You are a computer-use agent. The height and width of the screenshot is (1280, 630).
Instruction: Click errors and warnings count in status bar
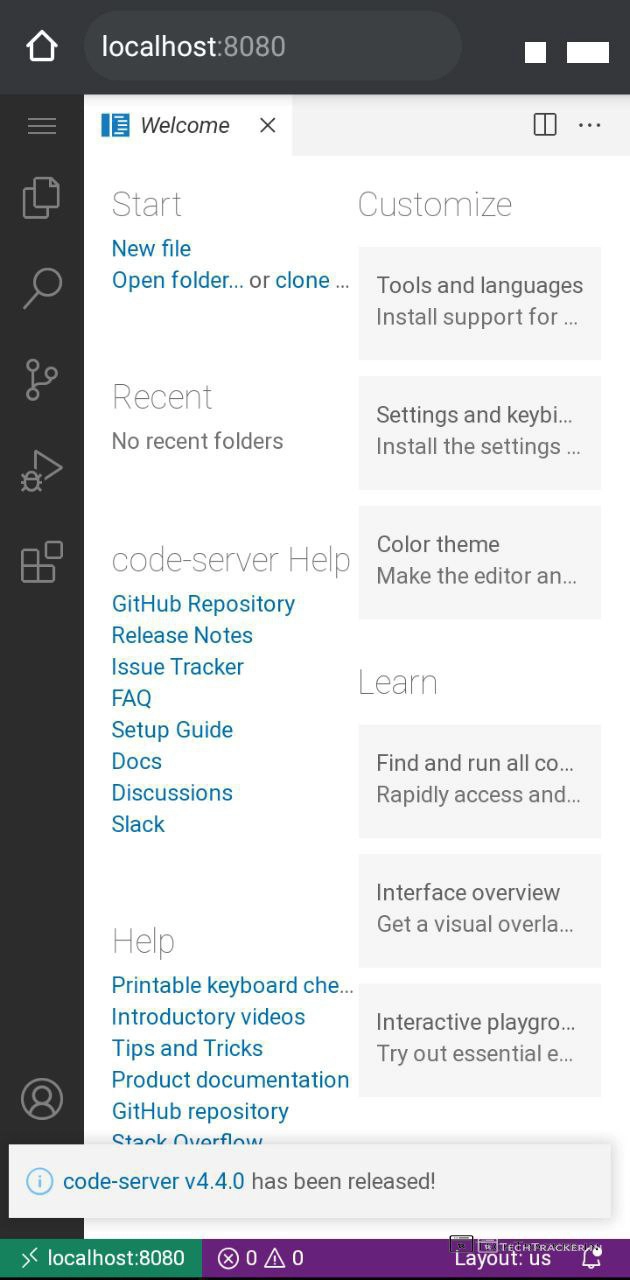coord(261,1259)
